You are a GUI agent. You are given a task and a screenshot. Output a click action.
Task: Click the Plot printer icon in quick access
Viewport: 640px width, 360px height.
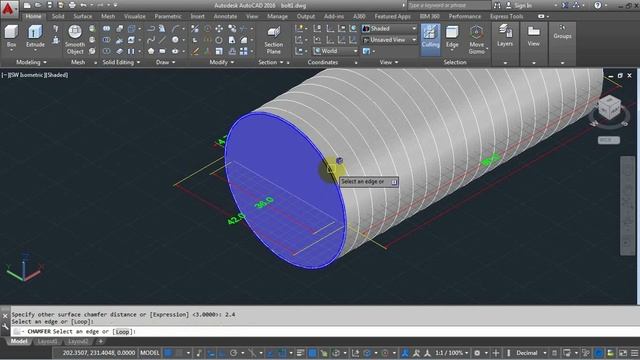72,5
